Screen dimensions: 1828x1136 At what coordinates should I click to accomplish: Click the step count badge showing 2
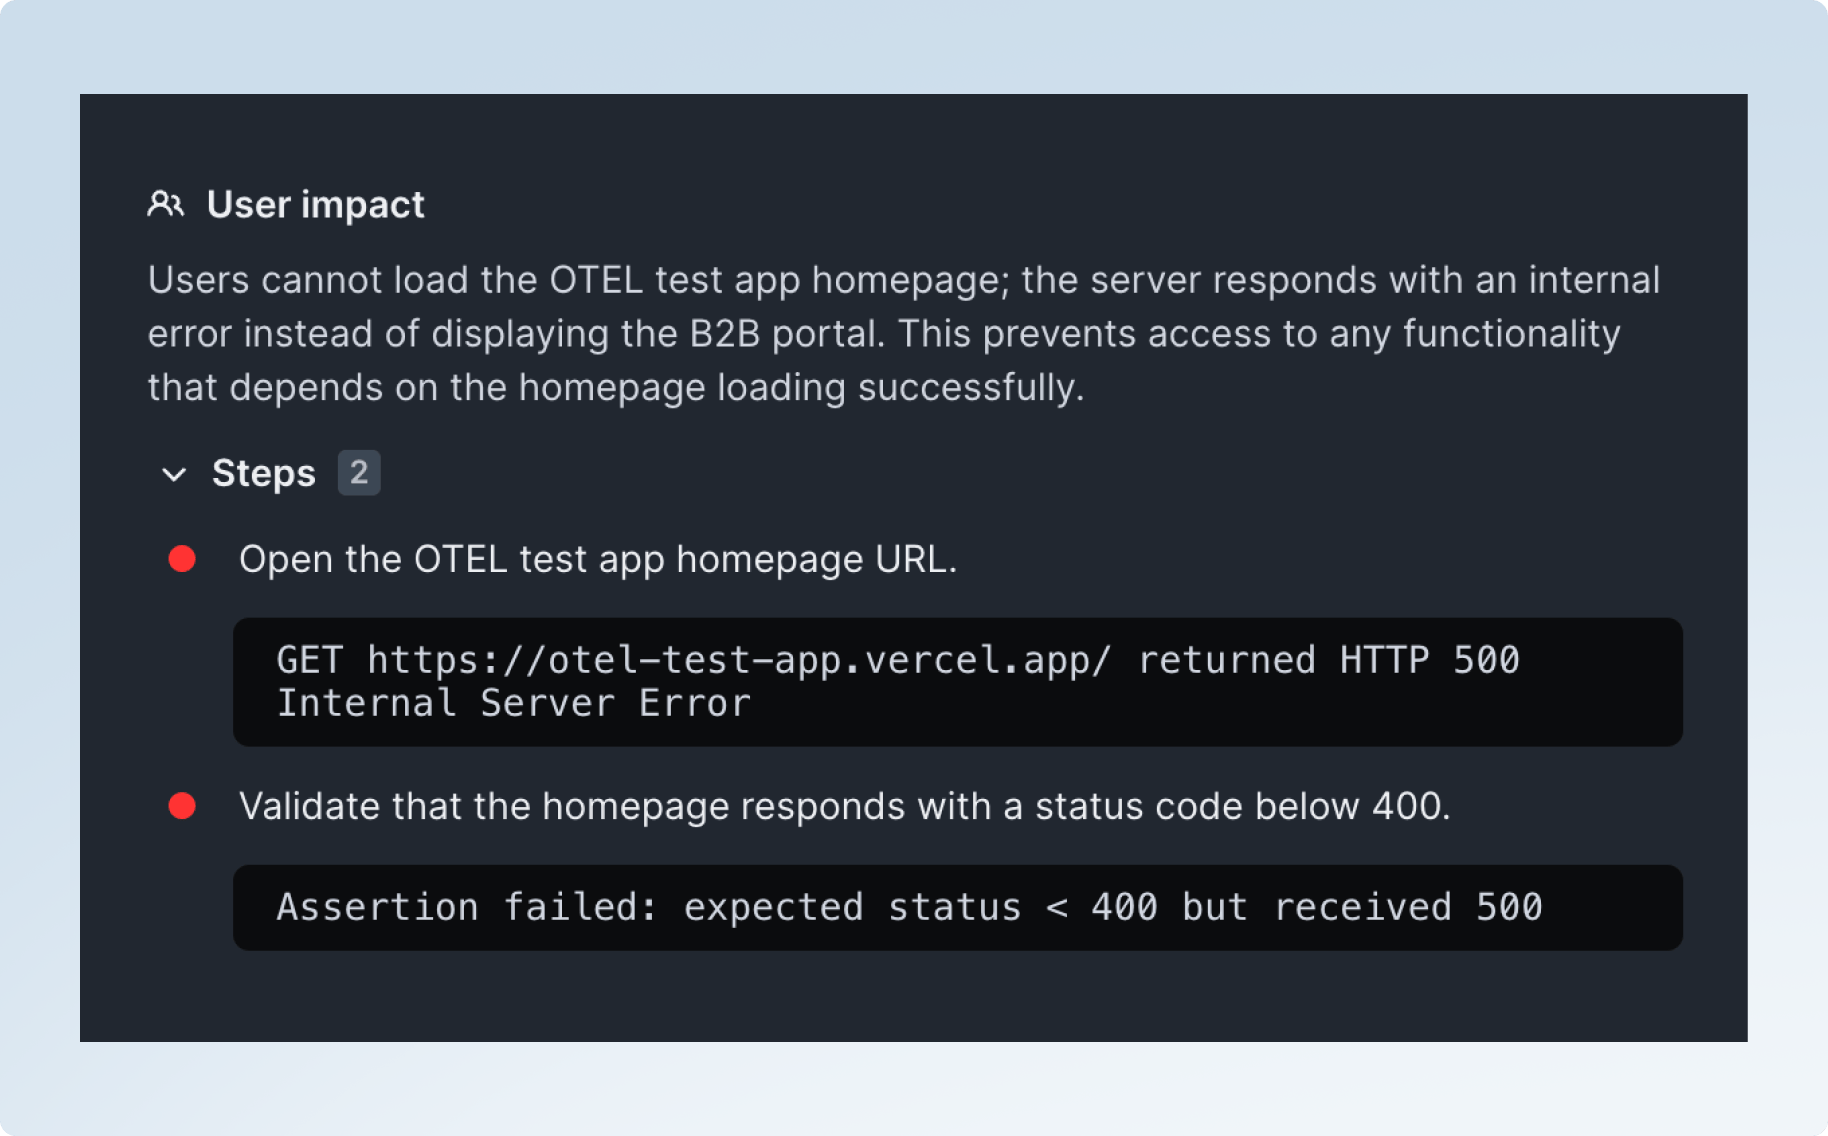(359, 472)
